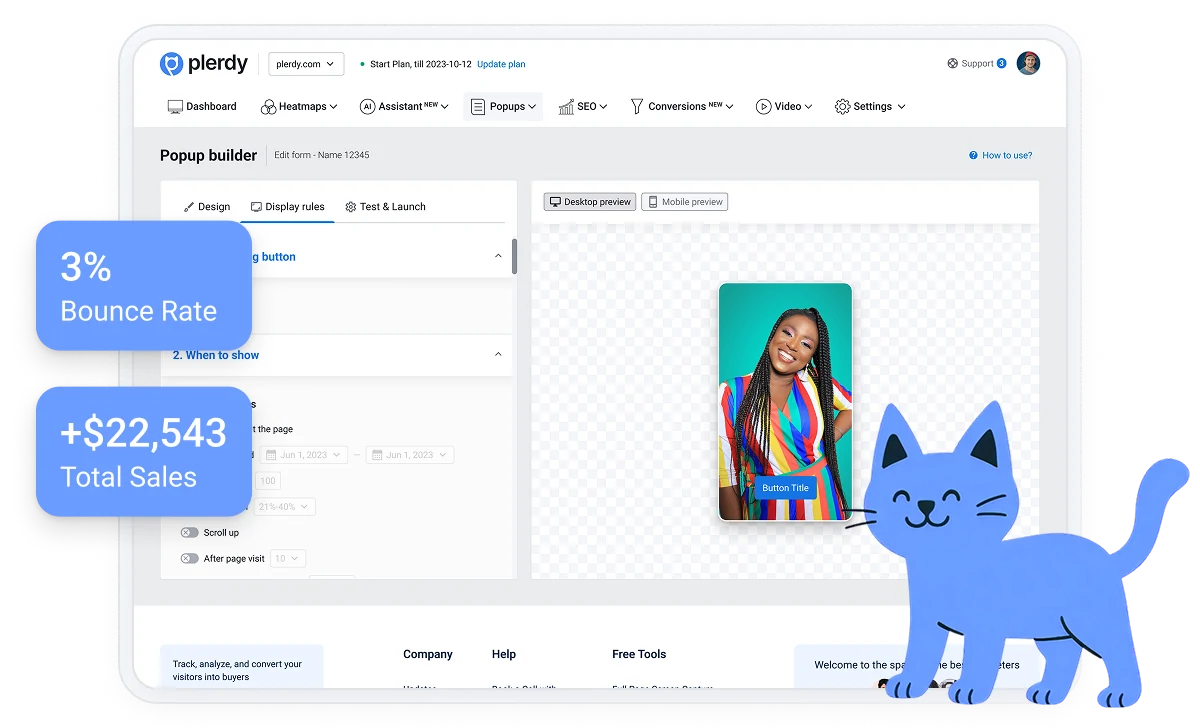Switch to the Test & Launch tab
The image size is (1200, 728).
click(x=385, y=207)
